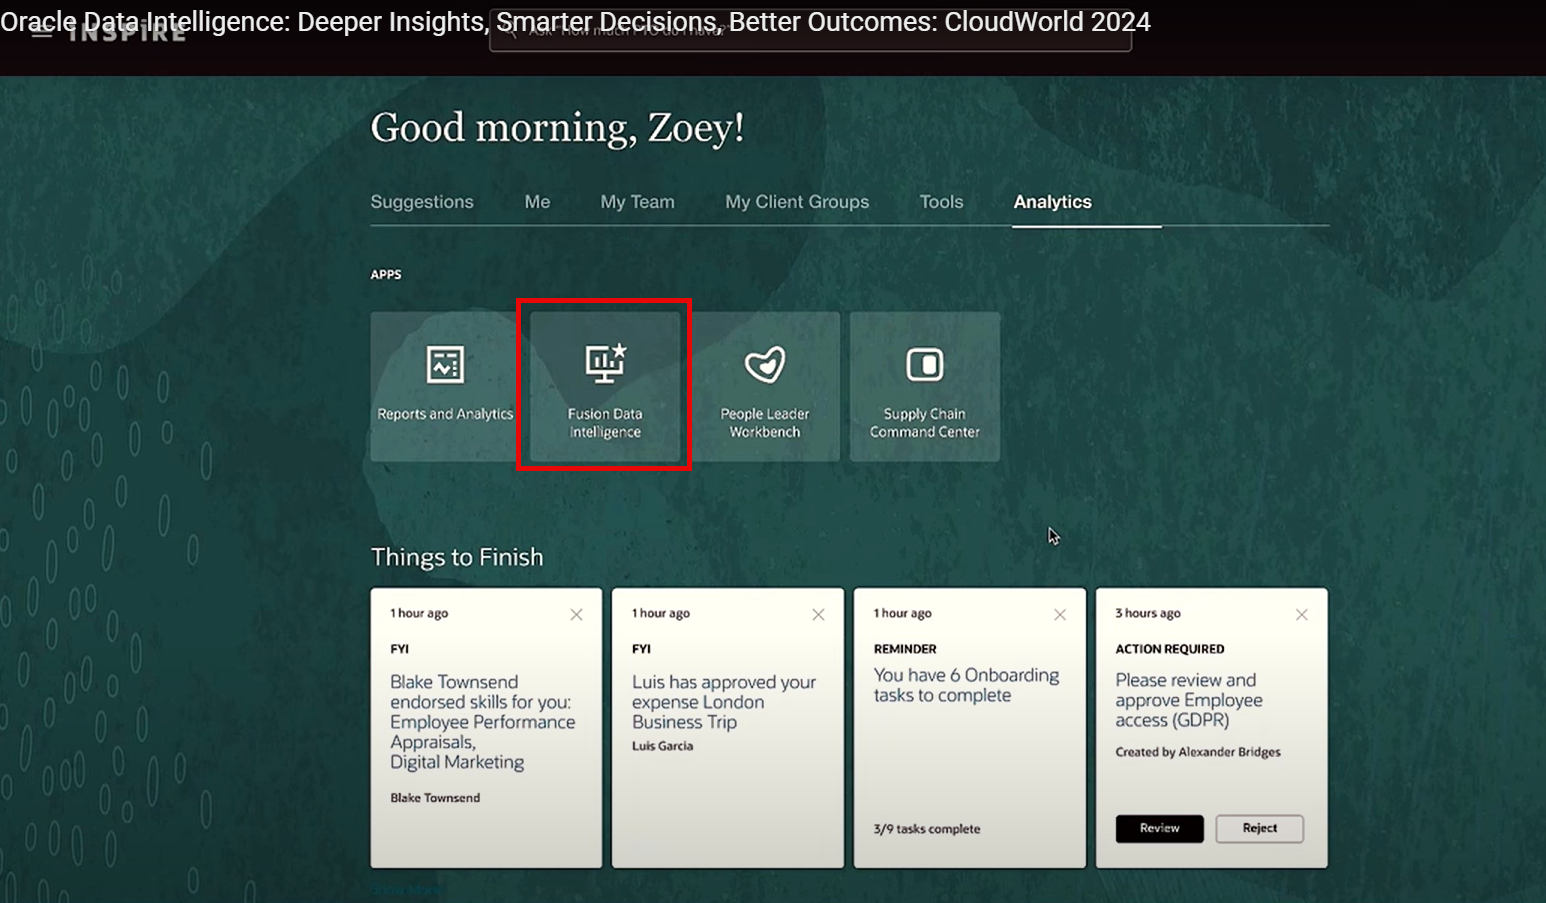Screen dimensions: 1546x903
Task: Click the 'APPS' section label
Action: click(386, 274)
